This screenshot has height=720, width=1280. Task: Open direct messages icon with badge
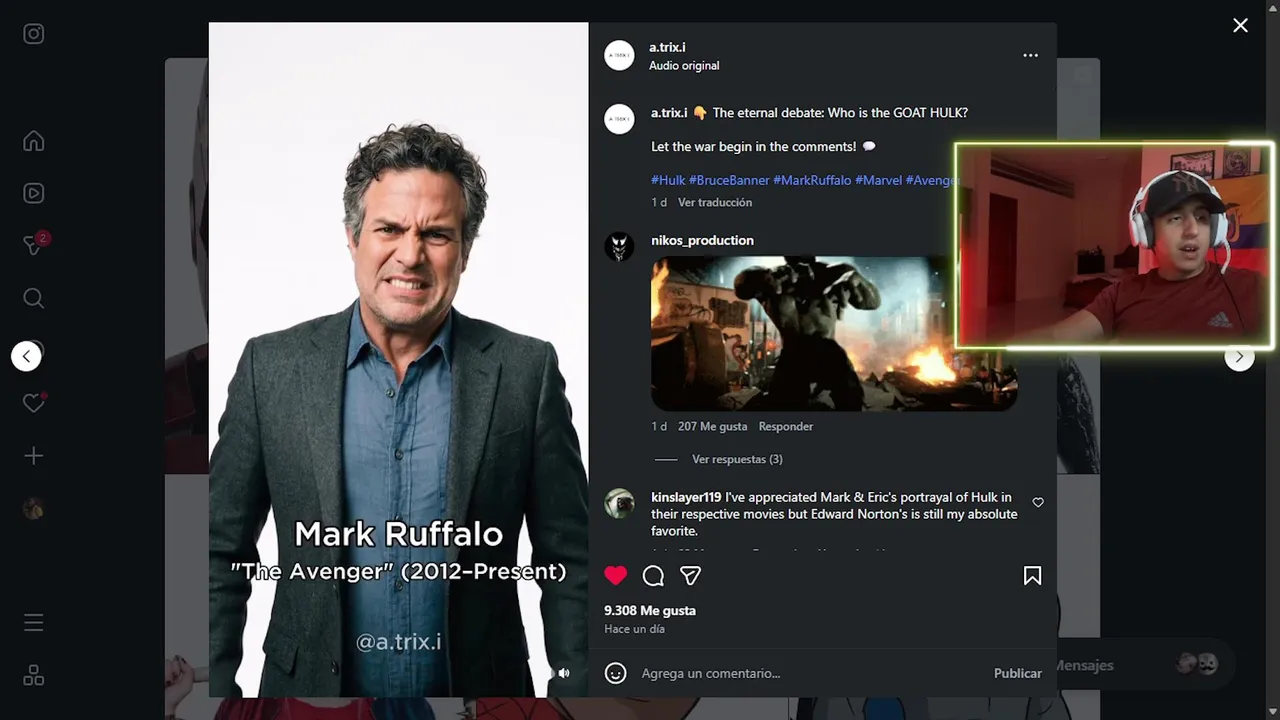(x=34, y=245)
